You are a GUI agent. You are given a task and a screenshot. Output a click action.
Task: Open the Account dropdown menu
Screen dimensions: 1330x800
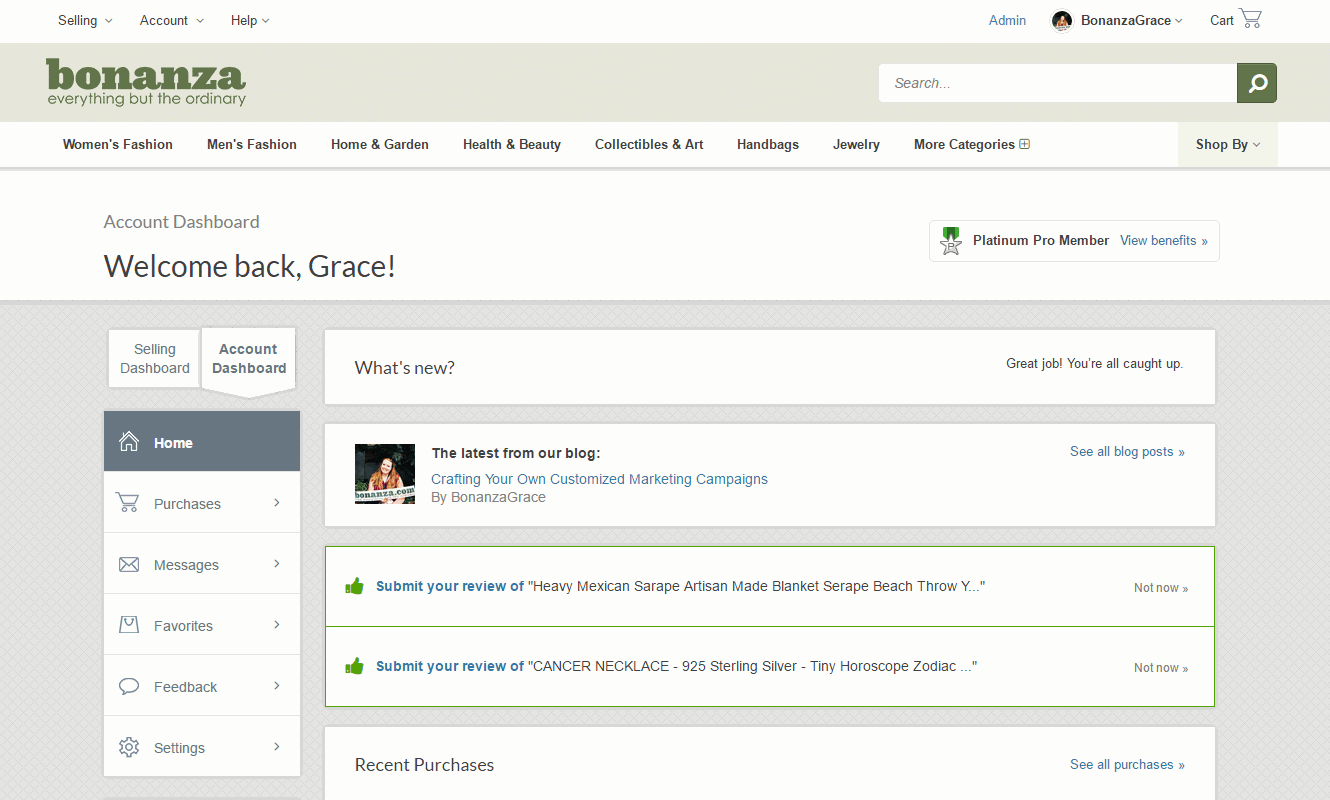(x=172, y=20)
